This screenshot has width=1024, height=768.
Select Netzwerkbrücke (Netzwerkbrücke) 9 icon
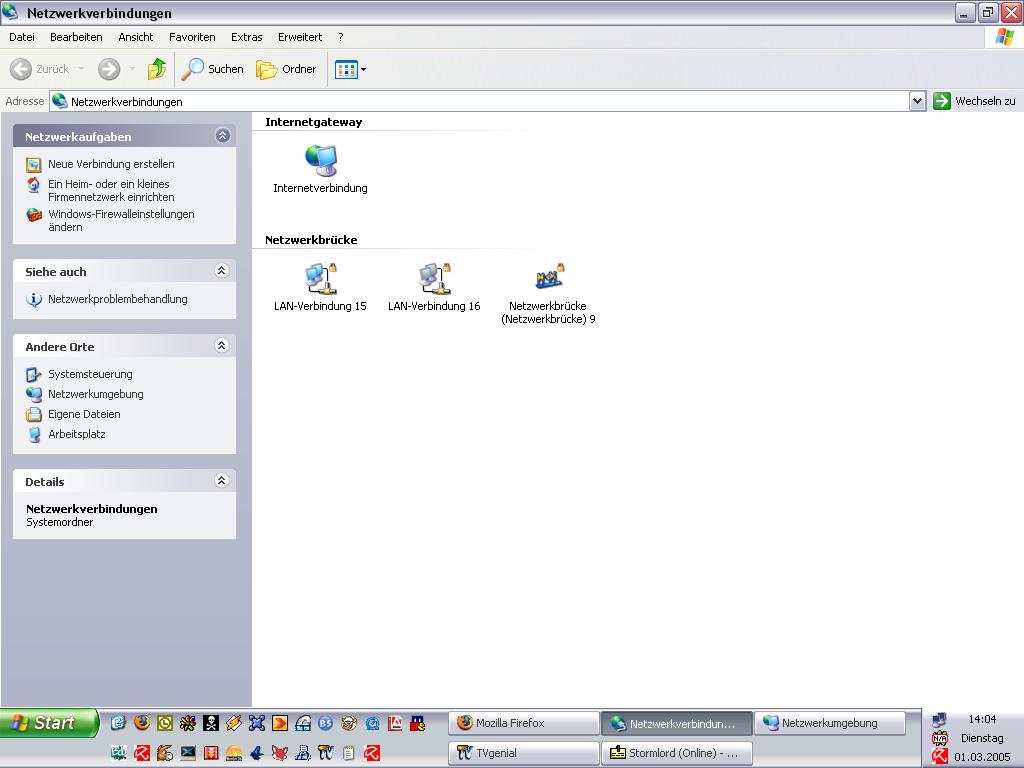point(548,294)
